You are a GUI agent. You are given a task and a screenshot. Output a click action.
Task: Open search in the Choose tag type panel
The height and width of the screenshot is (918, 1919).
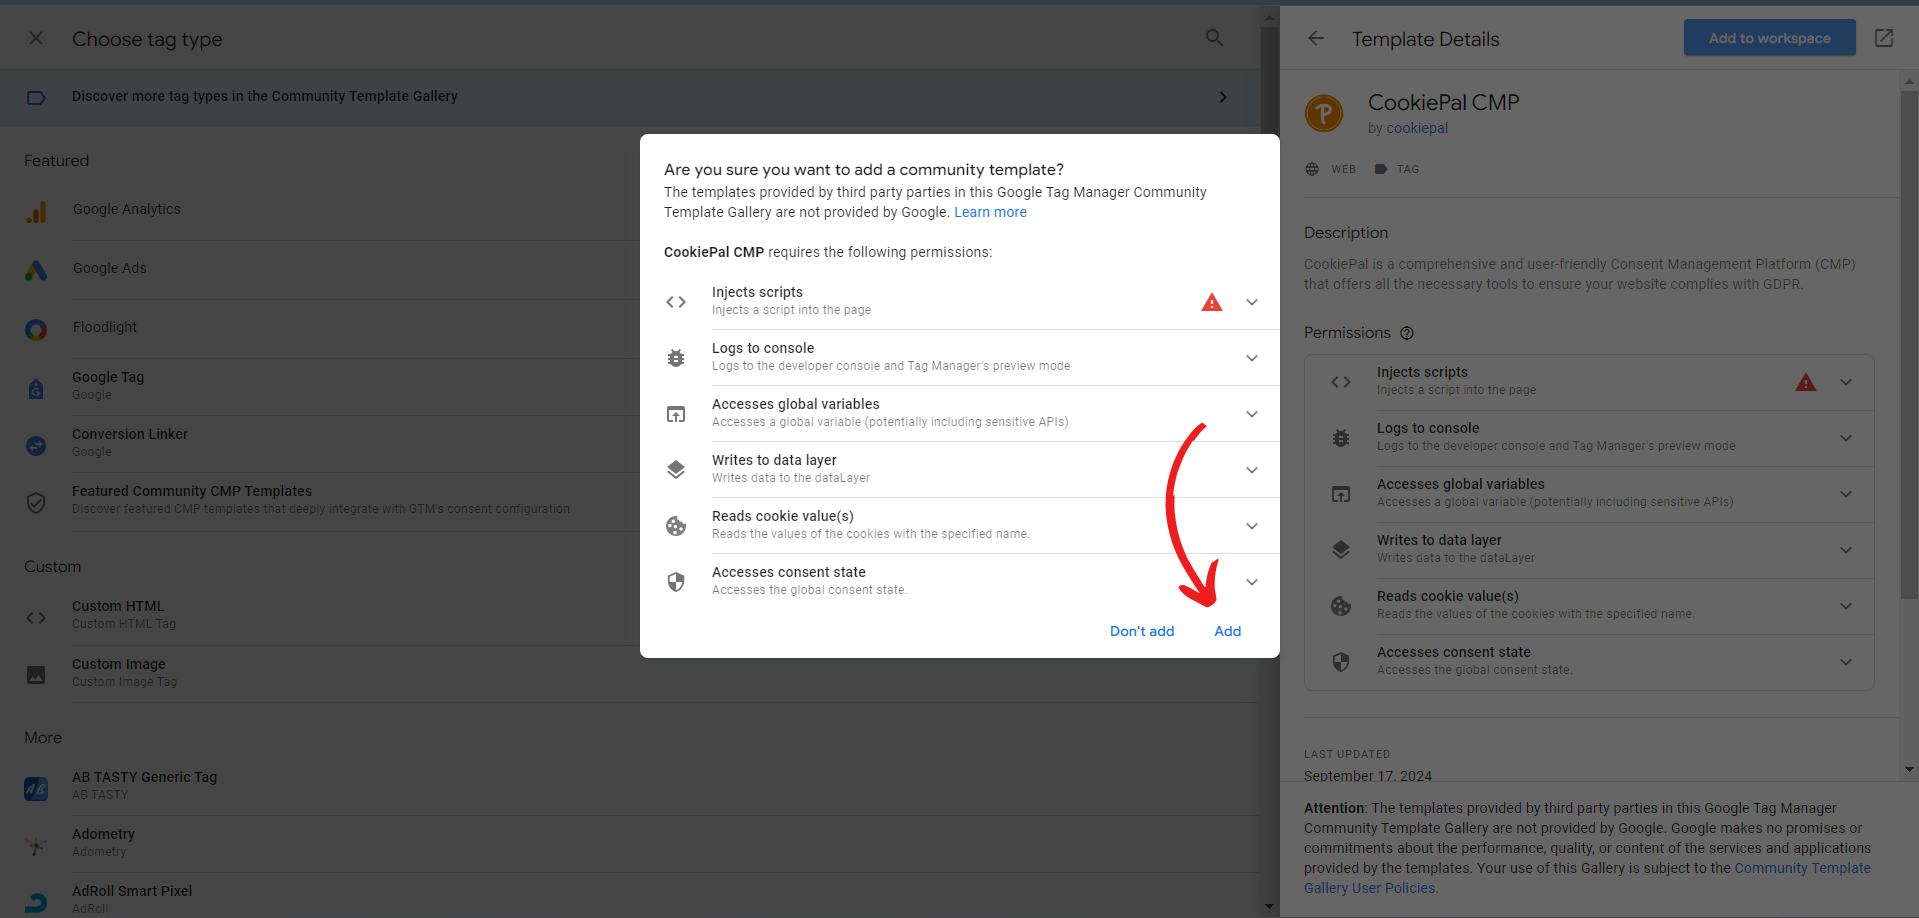click(x=1213, y=37)
